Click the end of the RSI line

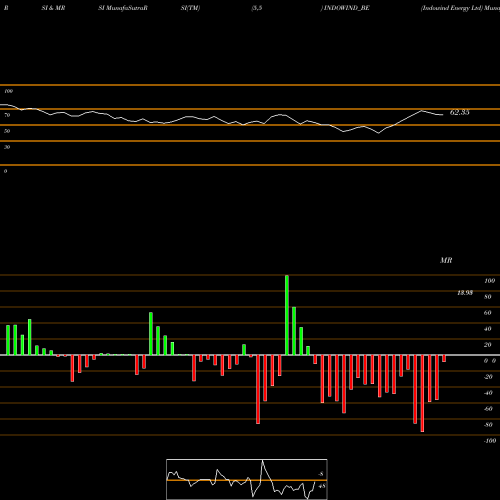443,115
